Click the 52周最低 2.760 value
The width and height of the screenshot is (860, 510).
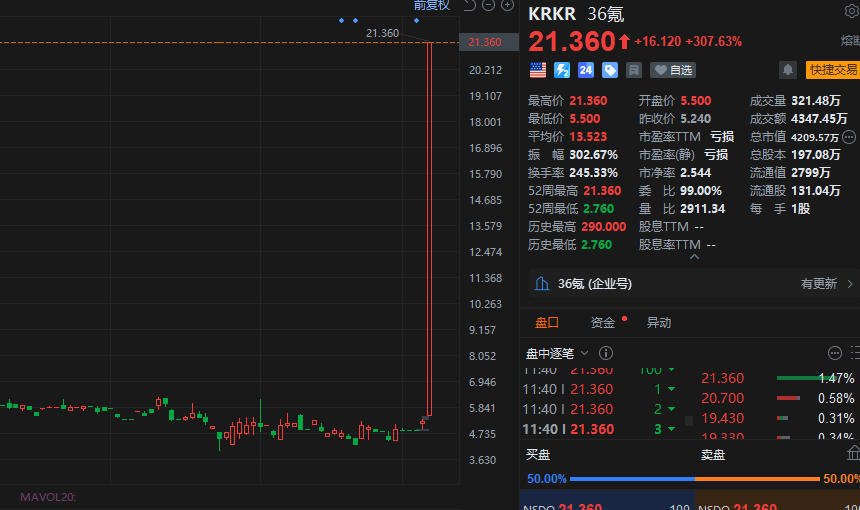tap(598, 208)
